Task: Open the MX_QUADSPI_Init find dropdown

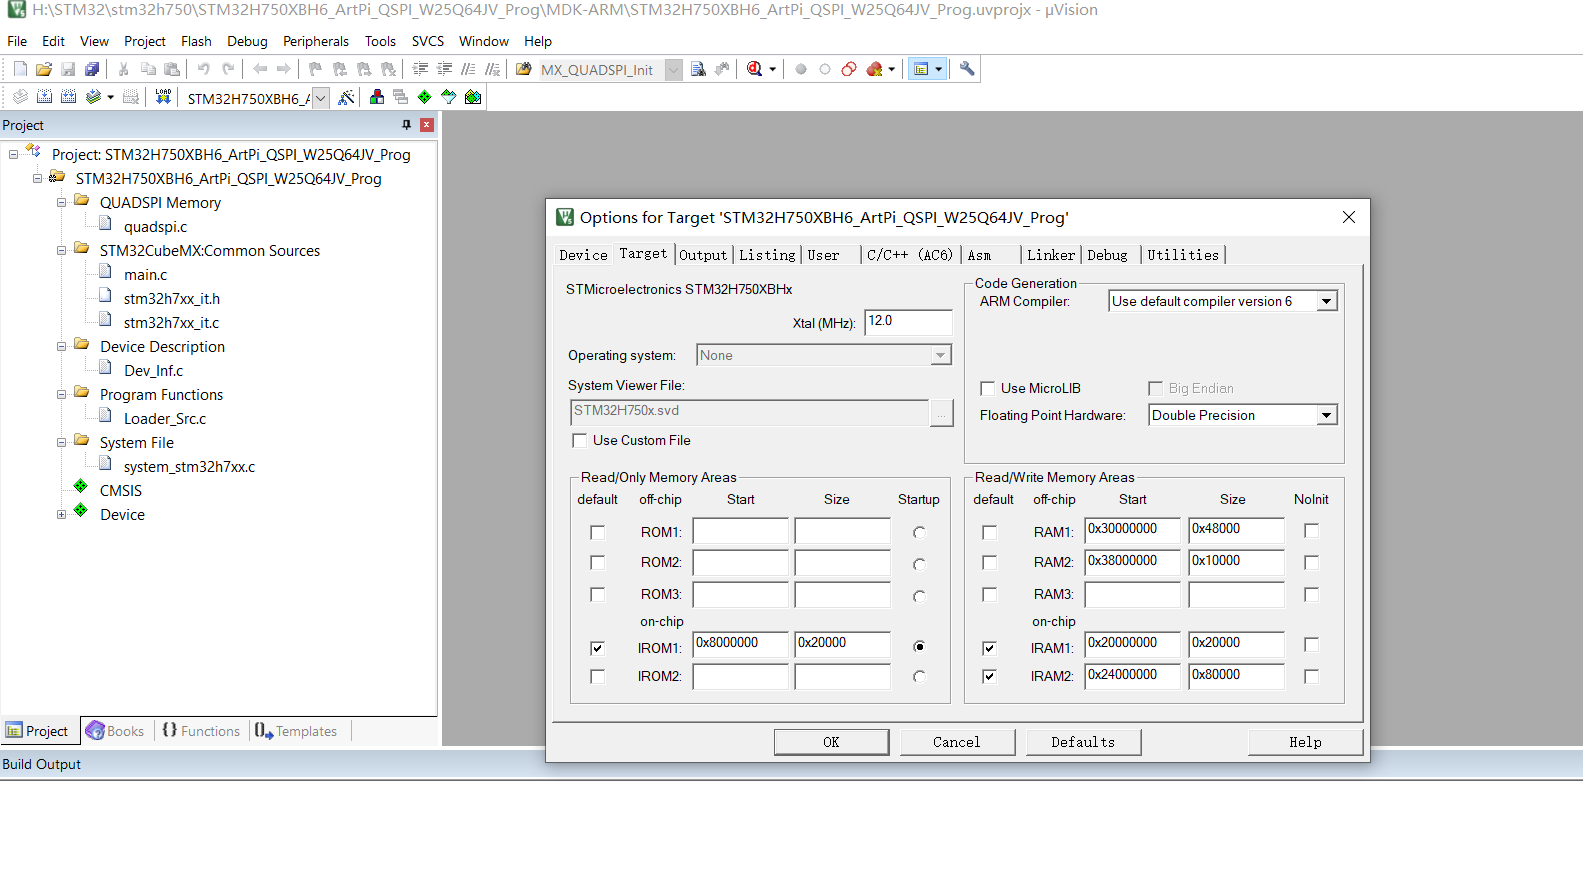Action: [x=674, y=70]
